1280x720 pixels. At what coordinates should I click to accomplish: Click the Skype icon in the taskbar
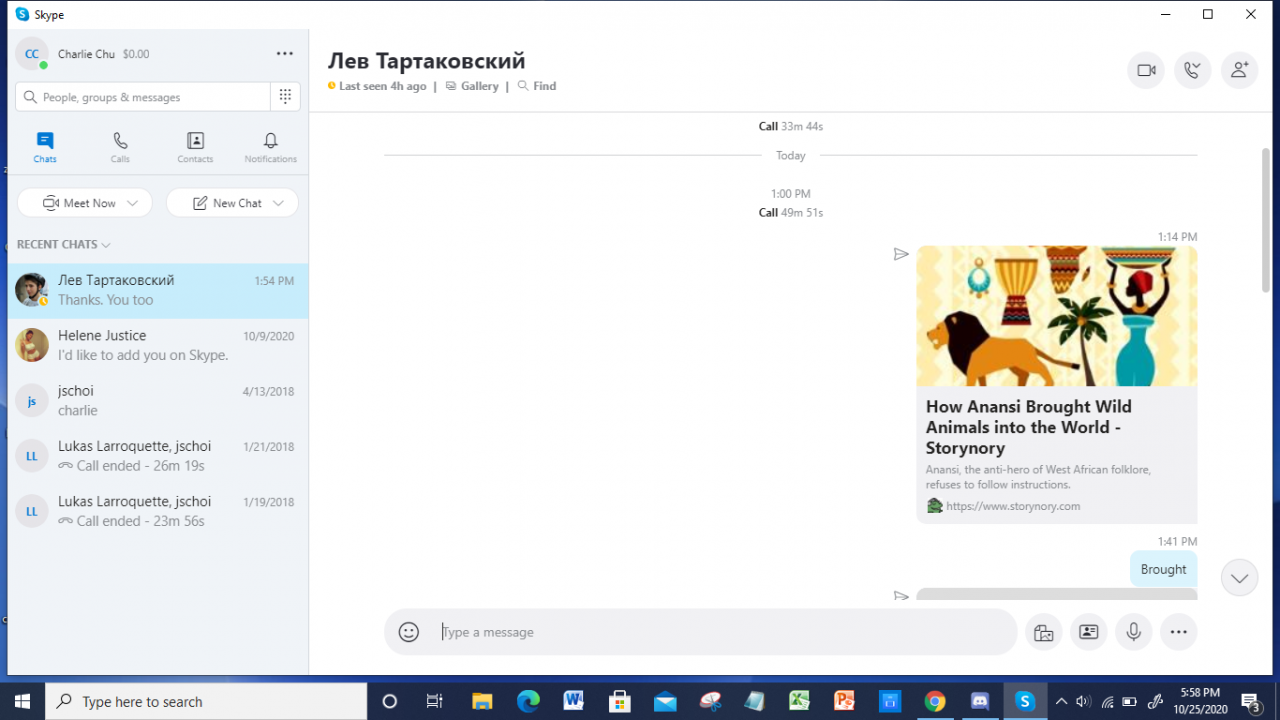point(1025,701)
